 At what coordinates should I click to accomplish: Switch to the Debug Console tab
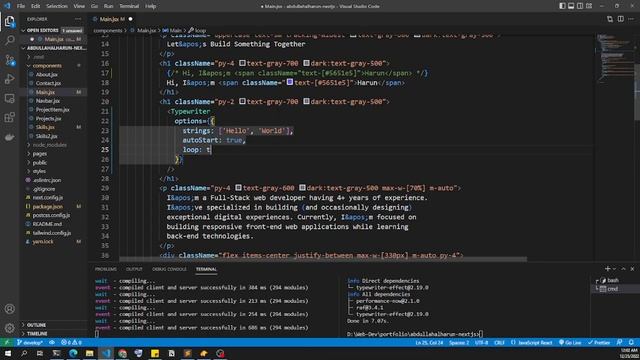(x=169, y=269)
